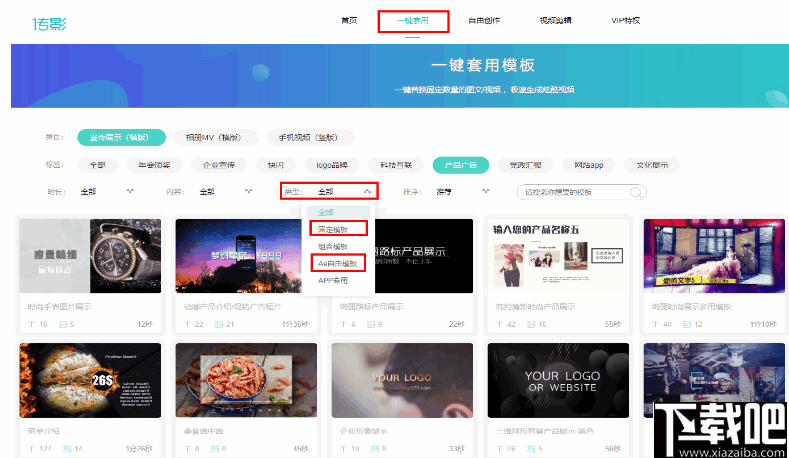
Task: Go to the 首页 home tab
Action: 349,21
